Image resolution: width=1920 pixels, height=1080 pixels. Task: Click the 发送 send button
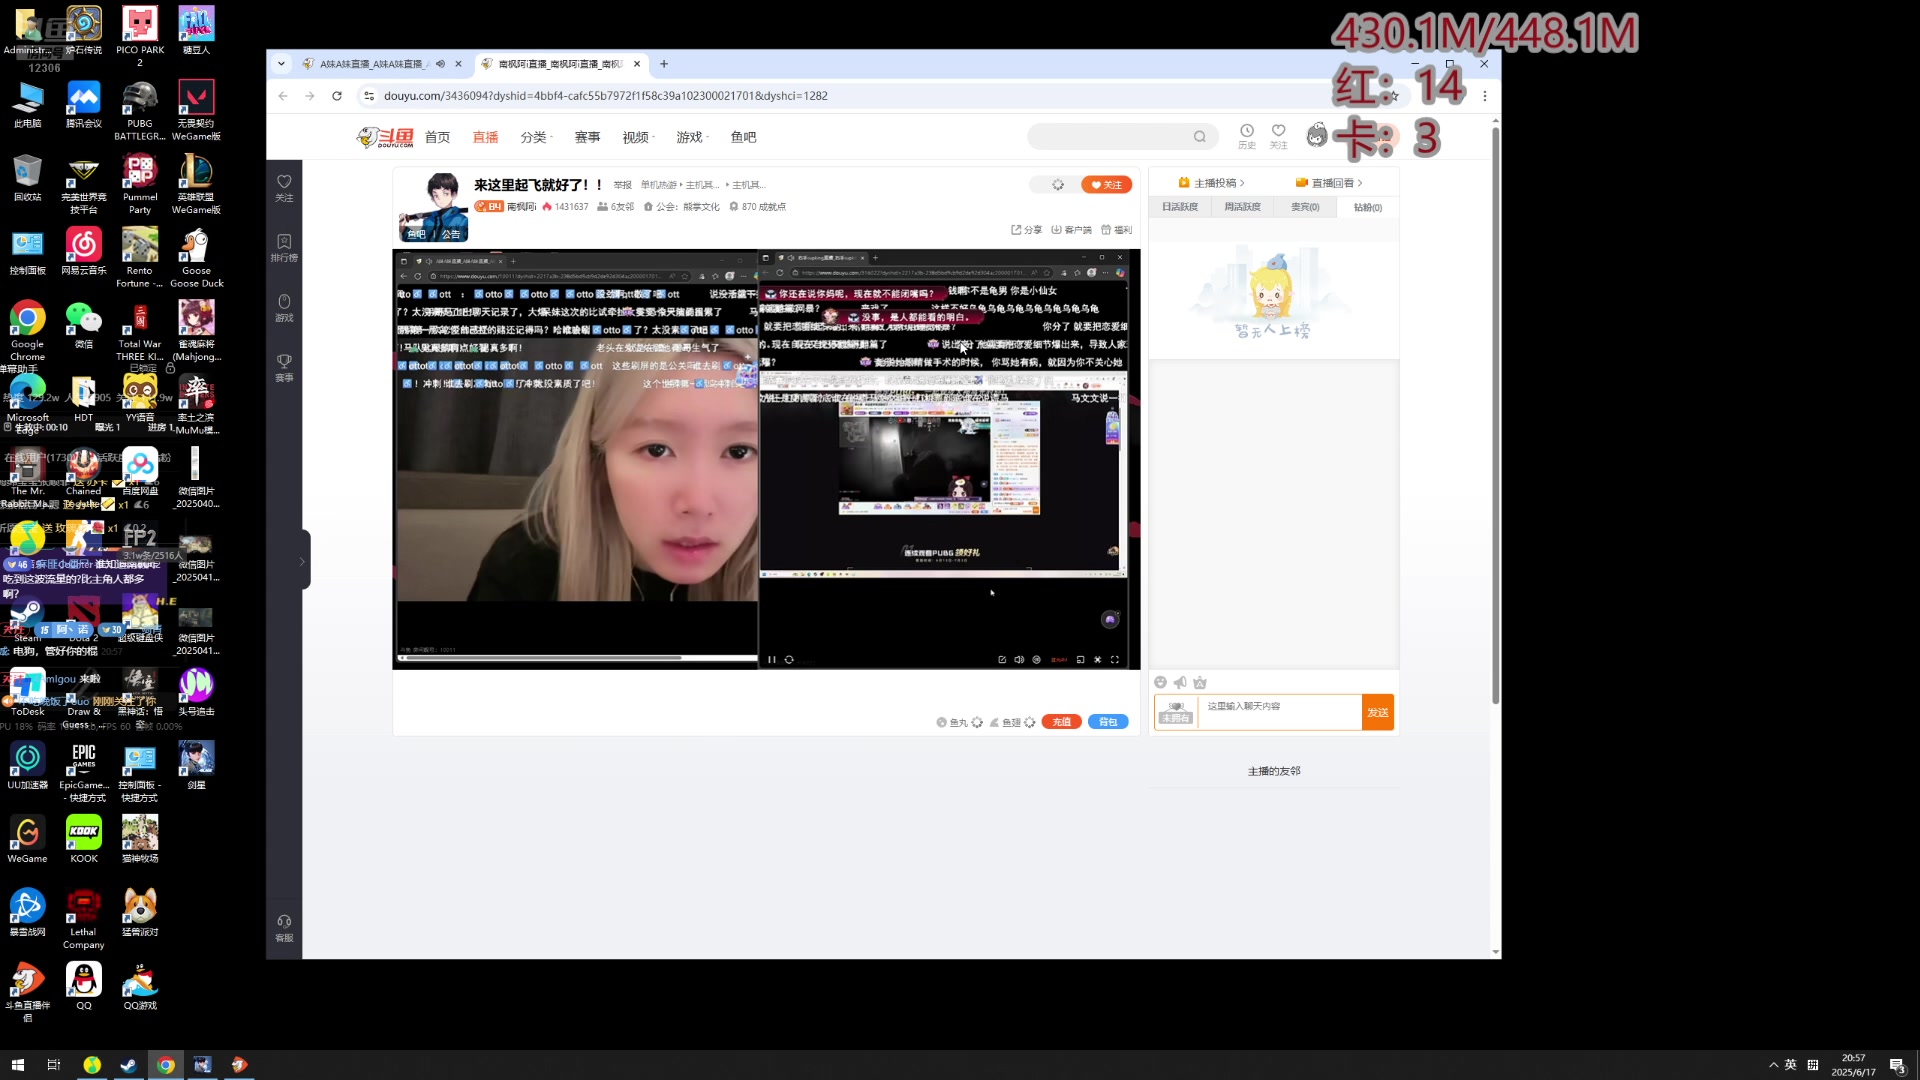click(1377, 713)
